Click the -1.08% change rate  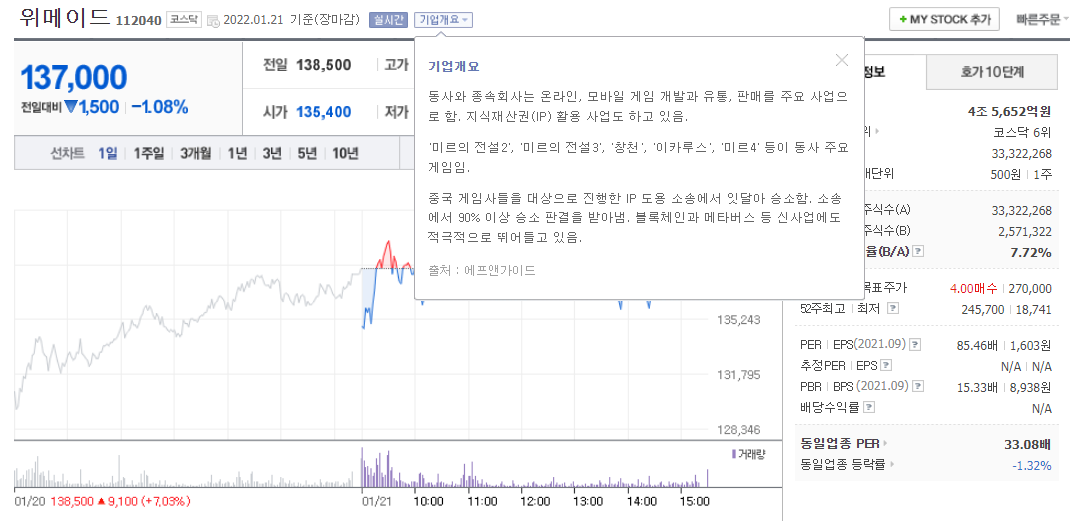[160, 107]
